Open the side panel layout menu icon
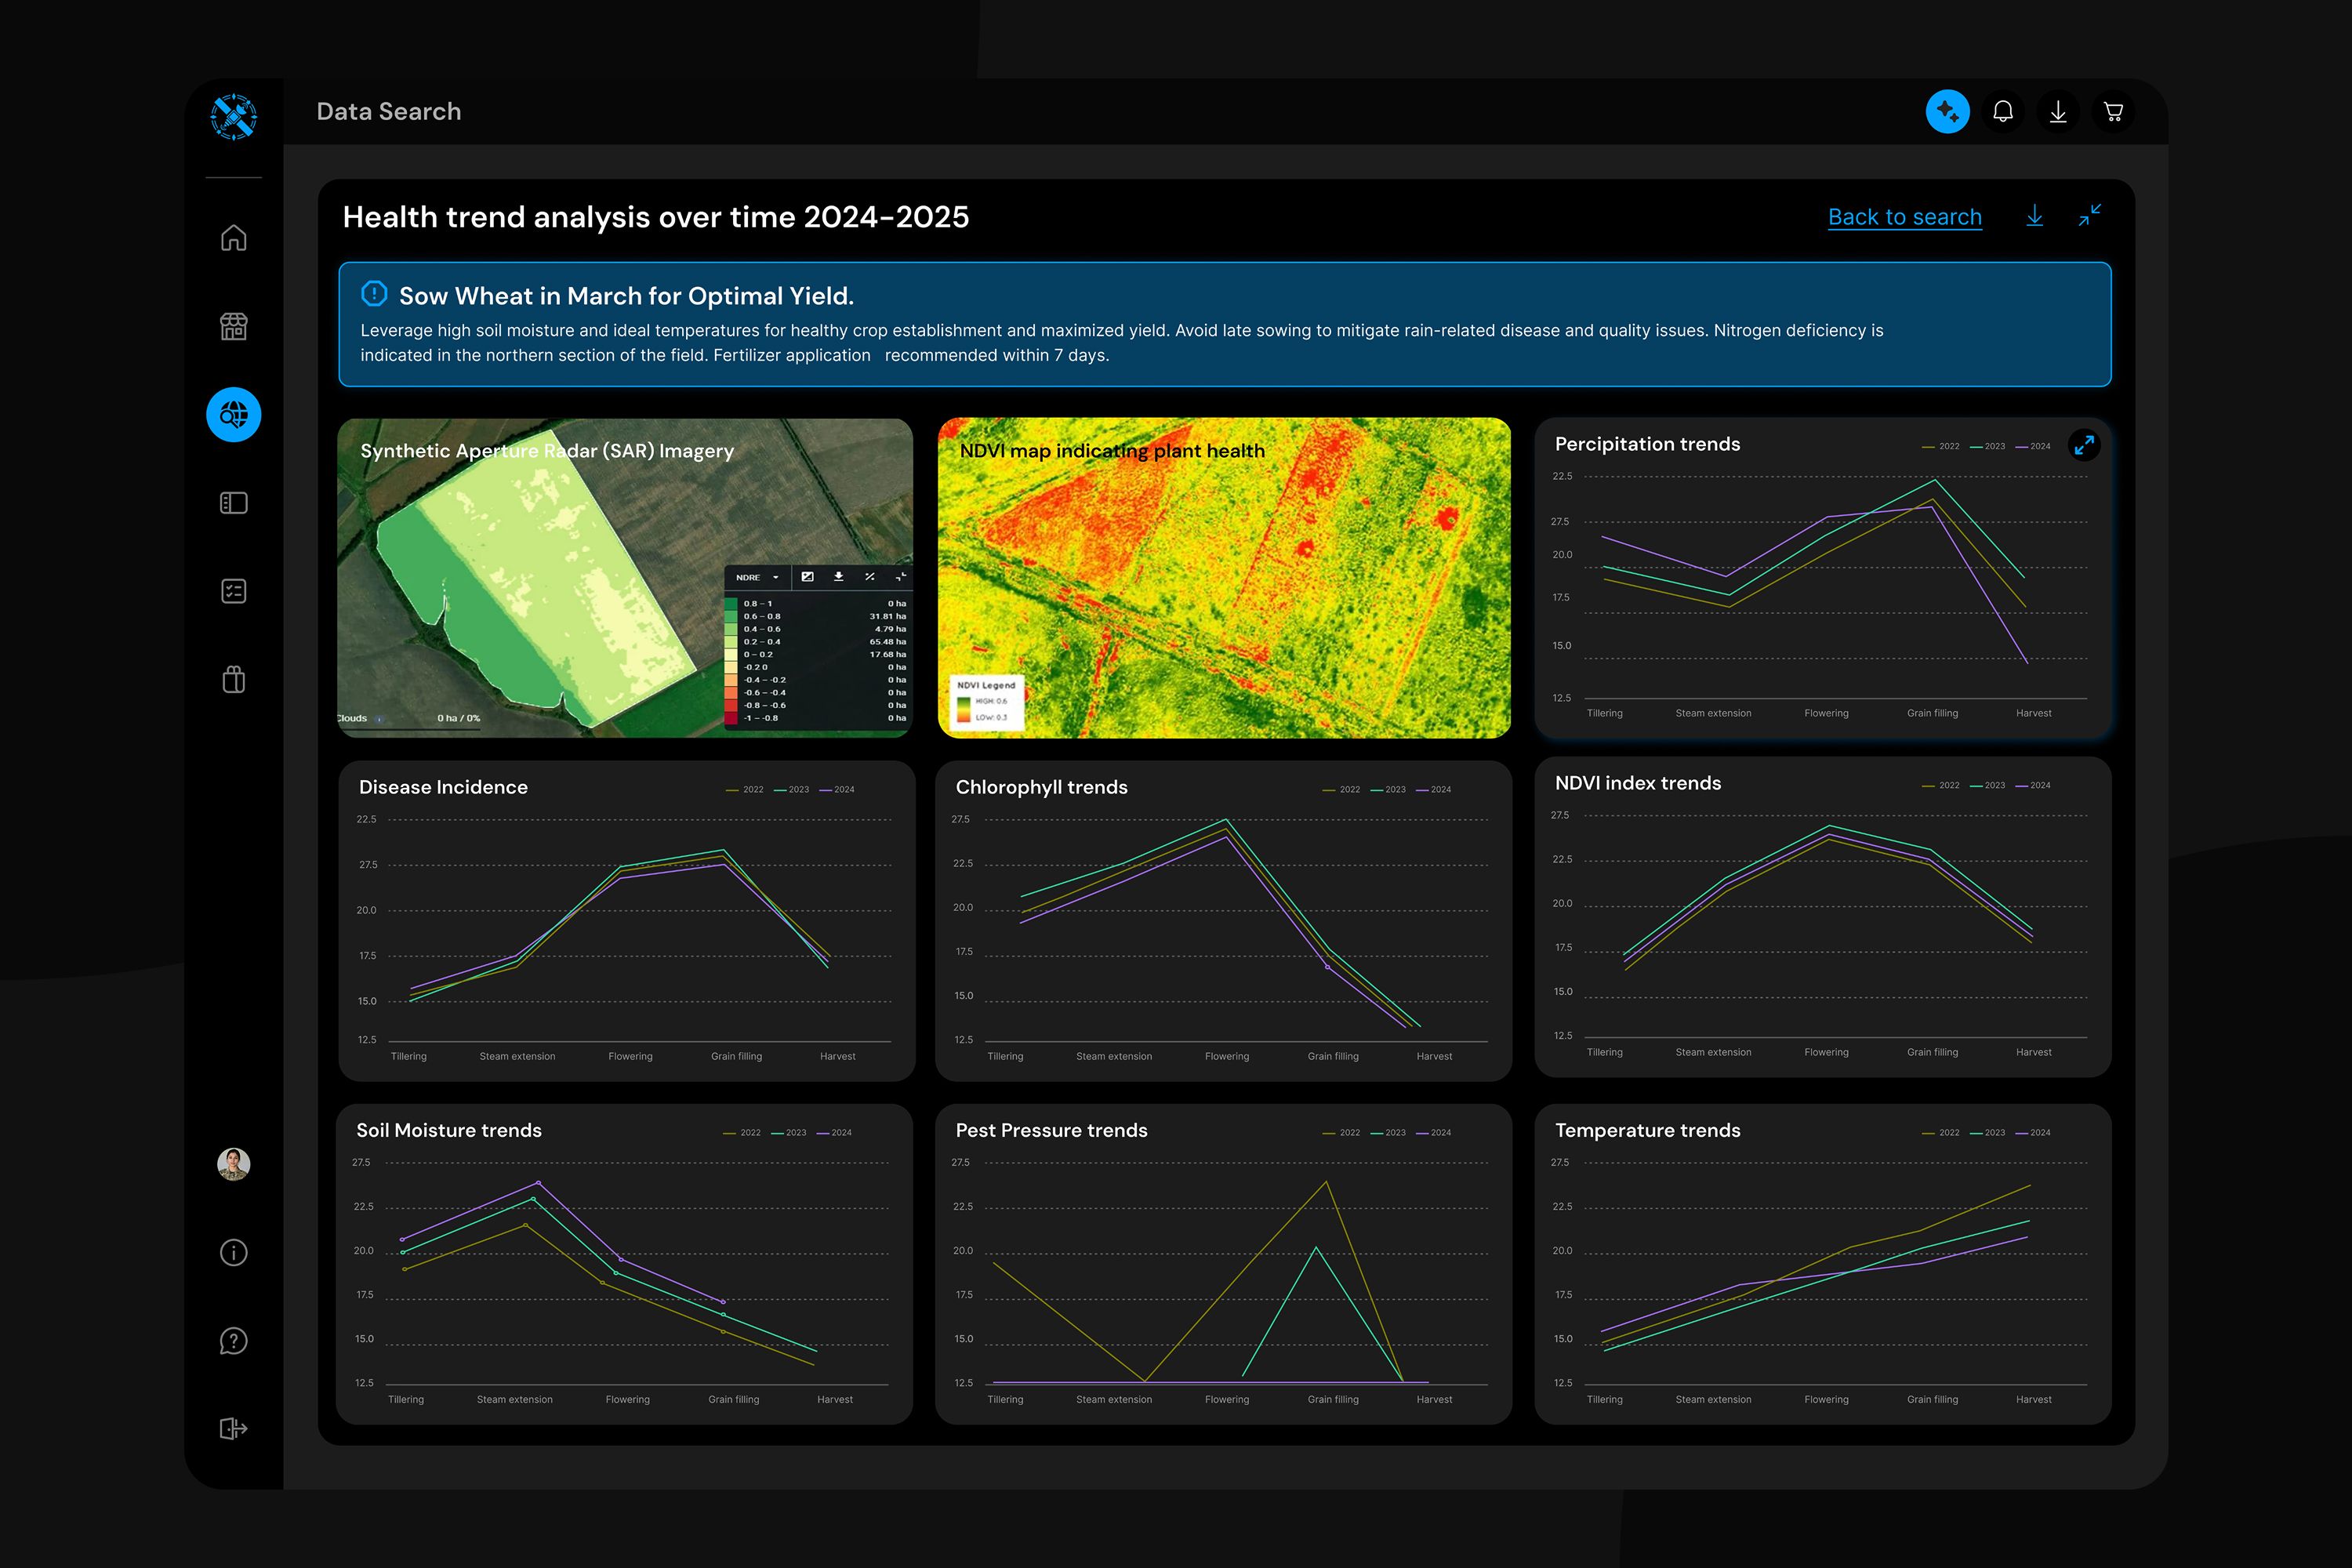Screen dimensions: 2352x1568 click(x=233, y=503)
